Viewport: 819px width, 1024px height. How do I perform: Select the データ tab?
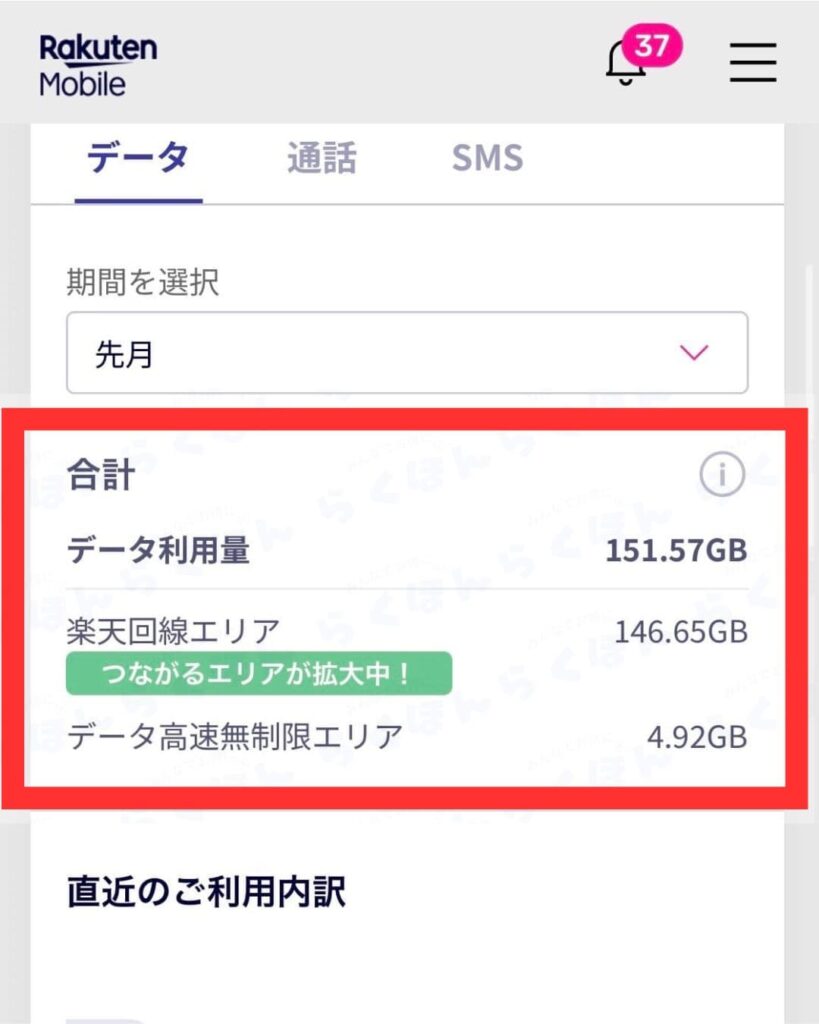pyautogui.click(x=138, y=157)
